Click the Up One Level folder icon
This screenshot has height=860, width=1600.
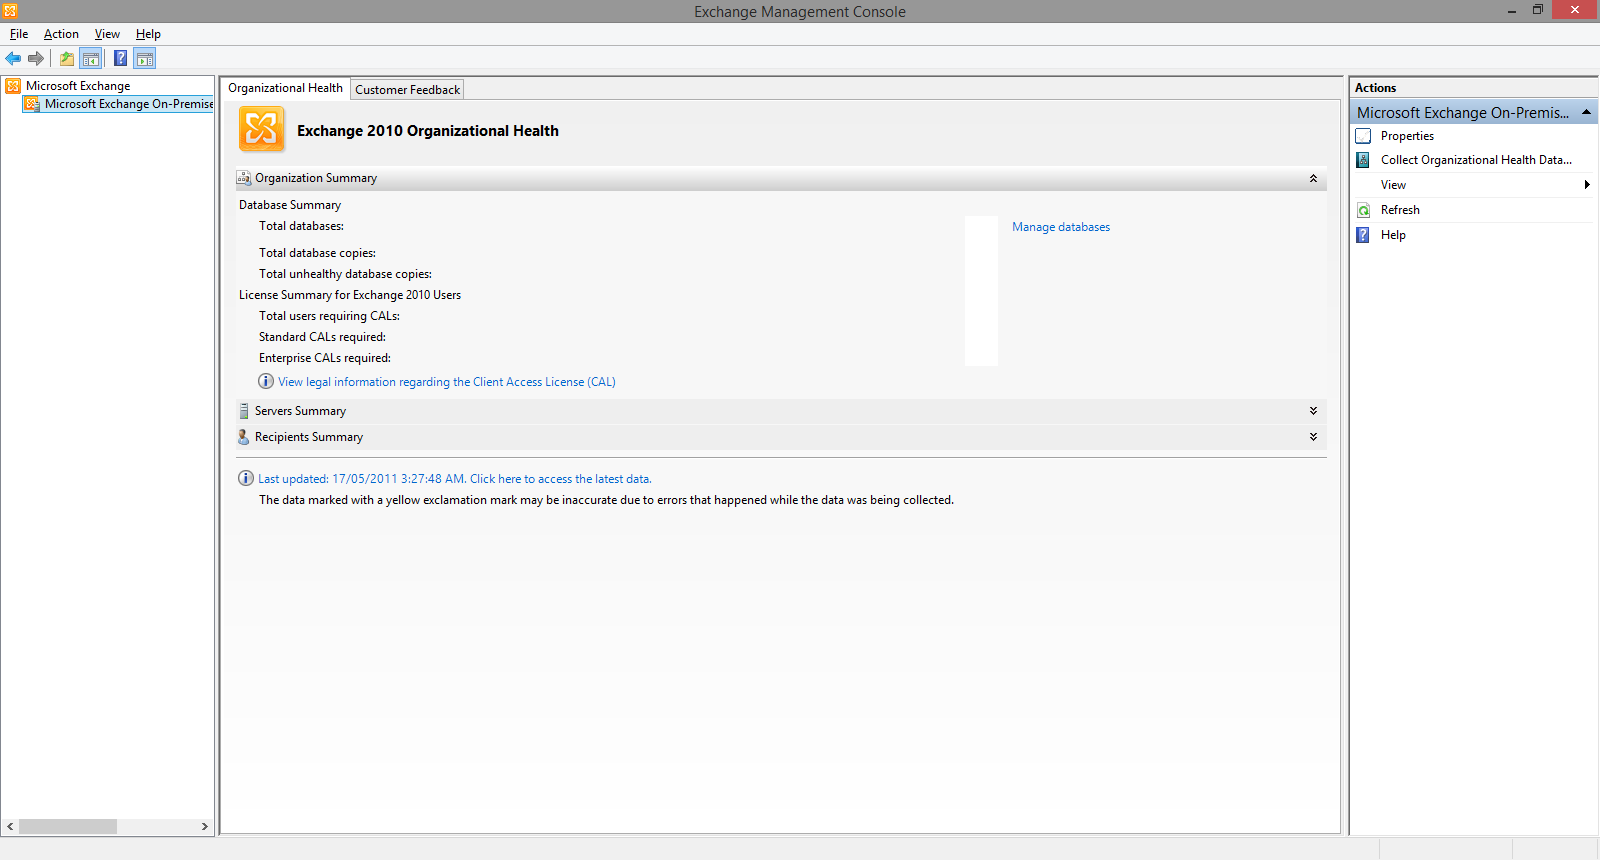pos(67,58)
